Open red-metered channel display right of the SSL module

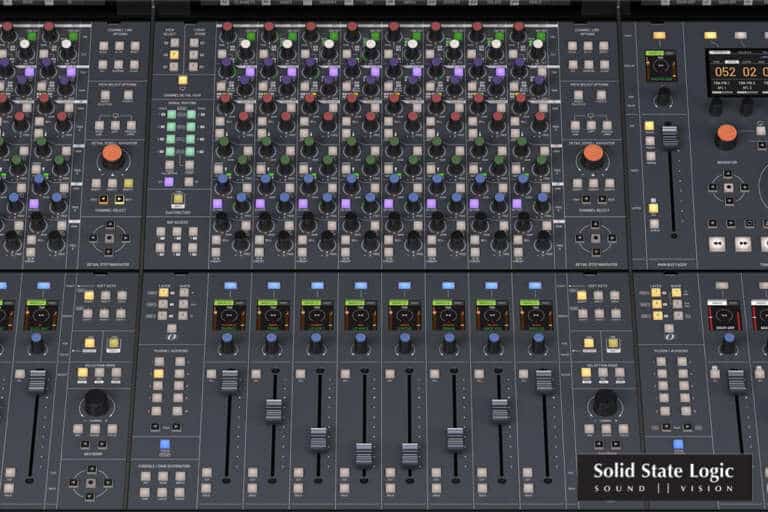(723, 315)
